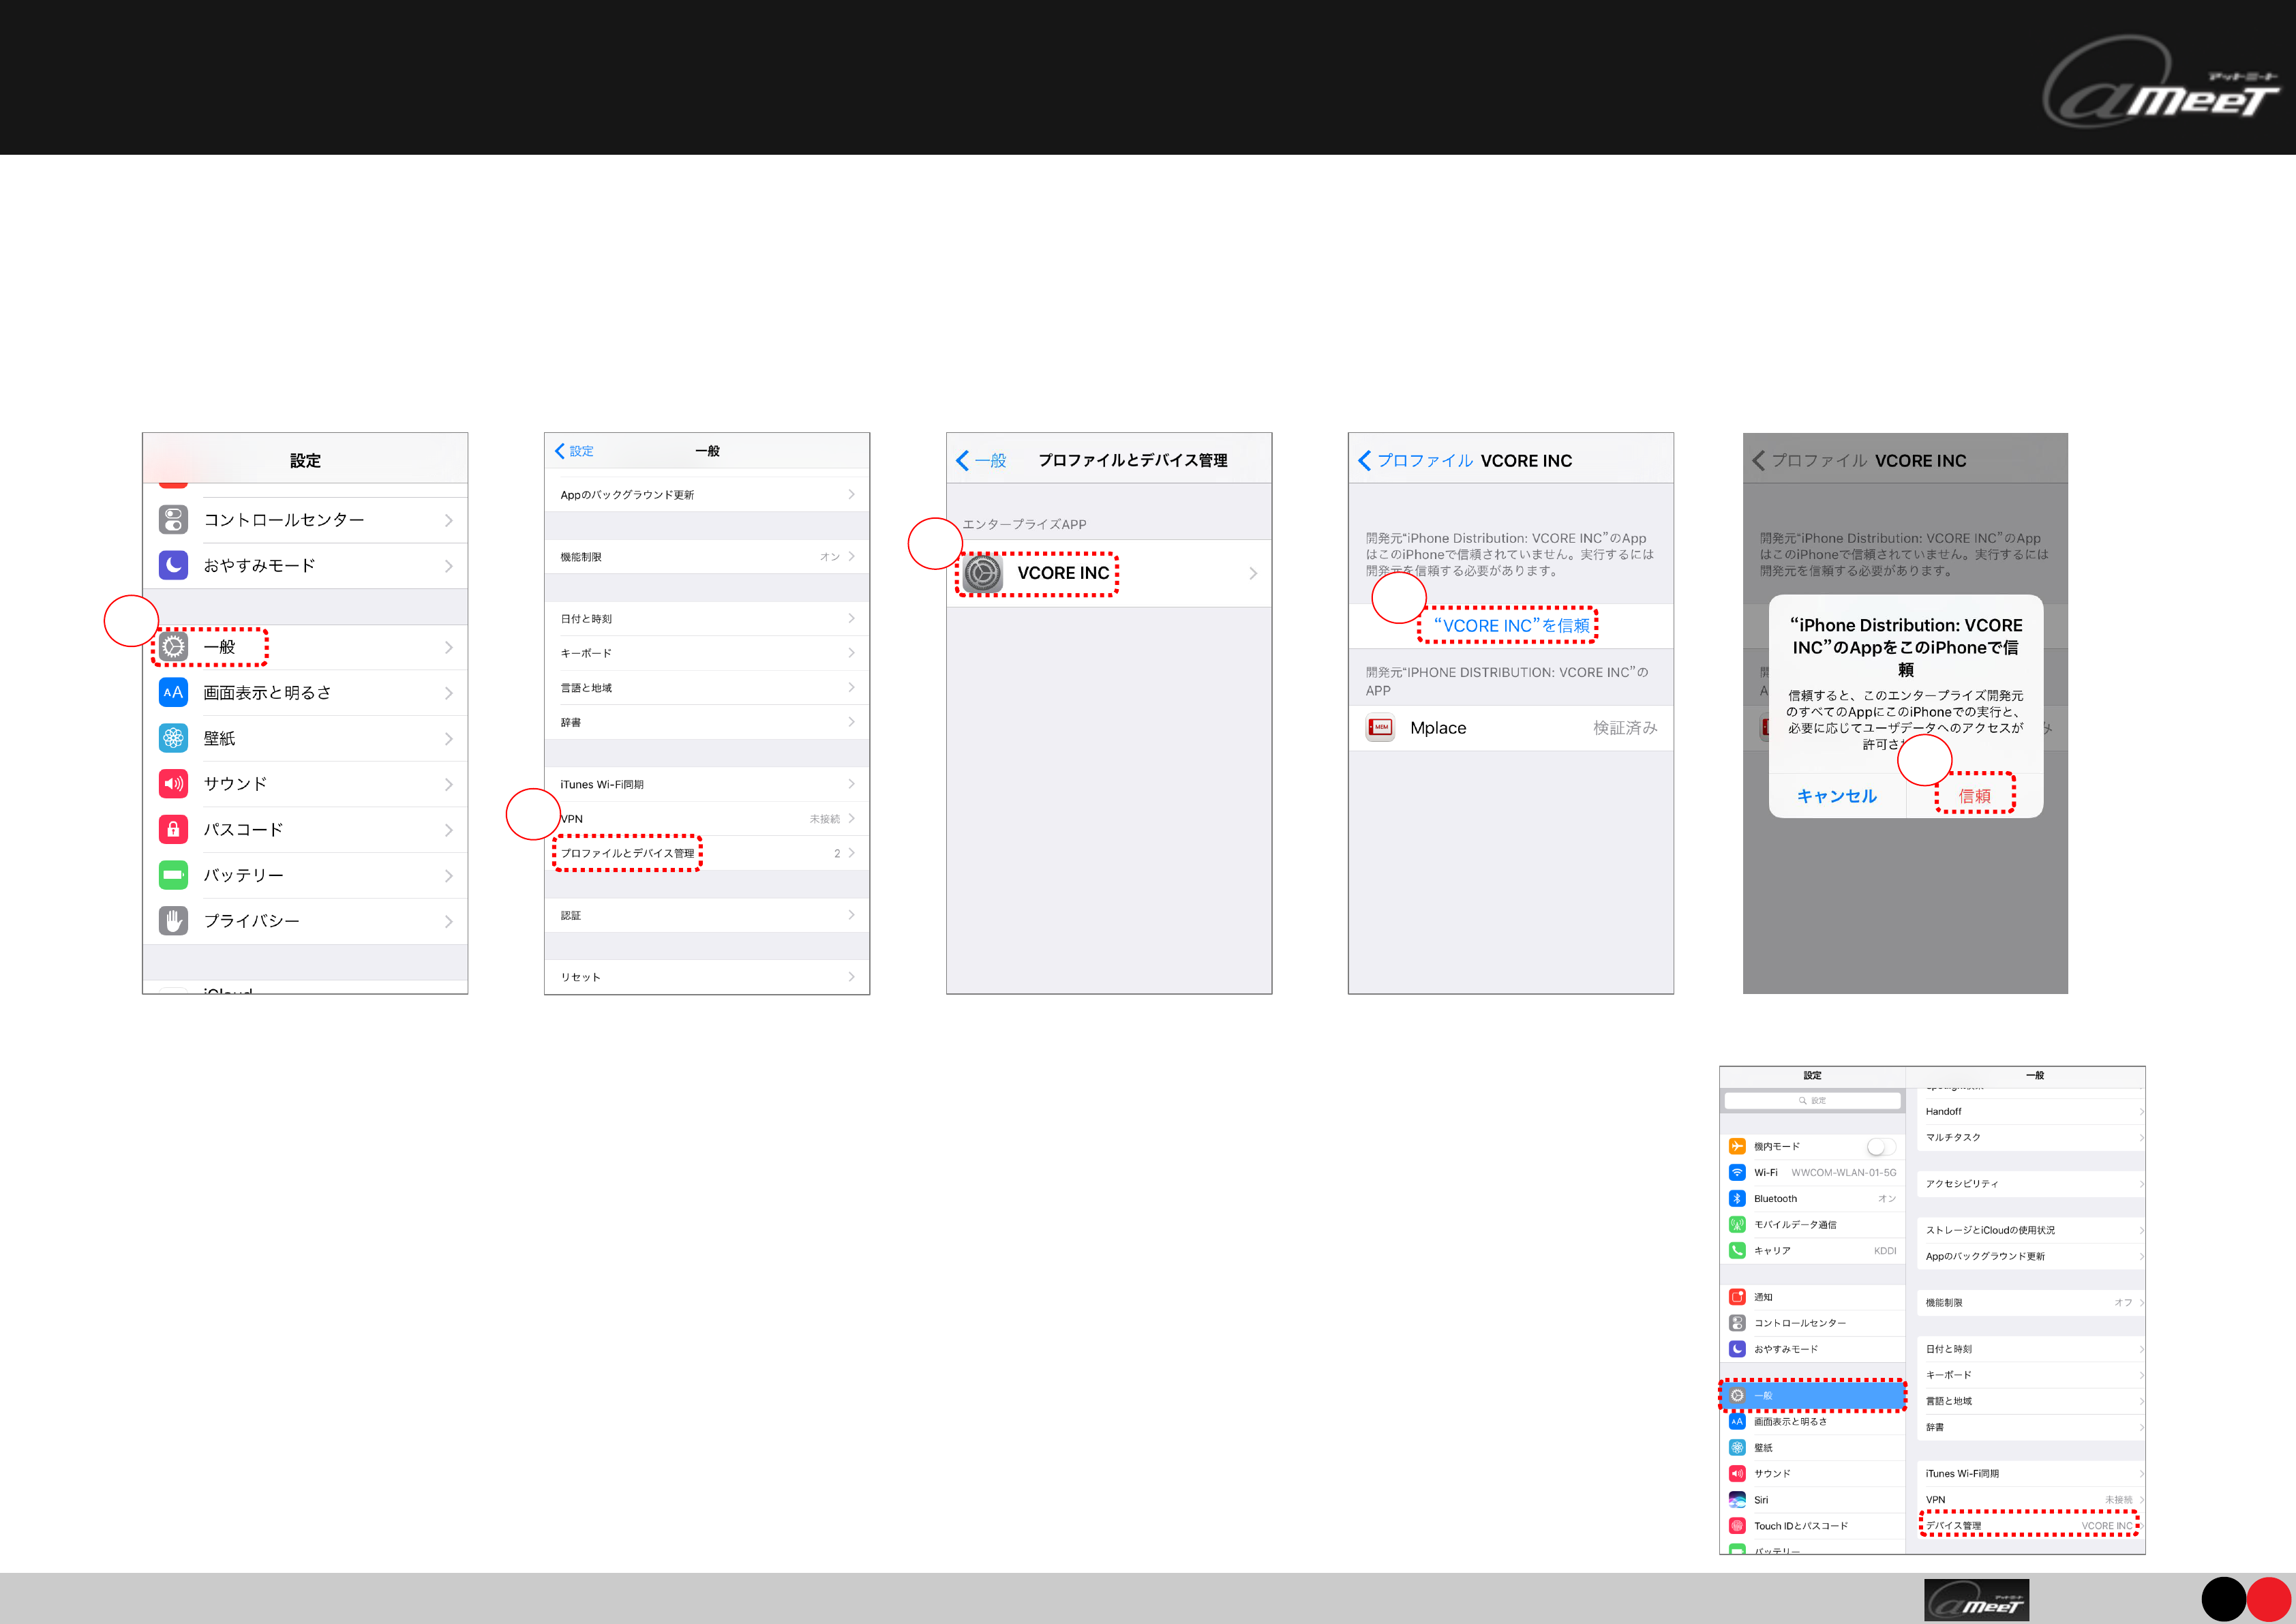The height and width of the screenshot is (1624, 2296).
Task: Tap the Mplace app icon
Action: point(1381,728)
